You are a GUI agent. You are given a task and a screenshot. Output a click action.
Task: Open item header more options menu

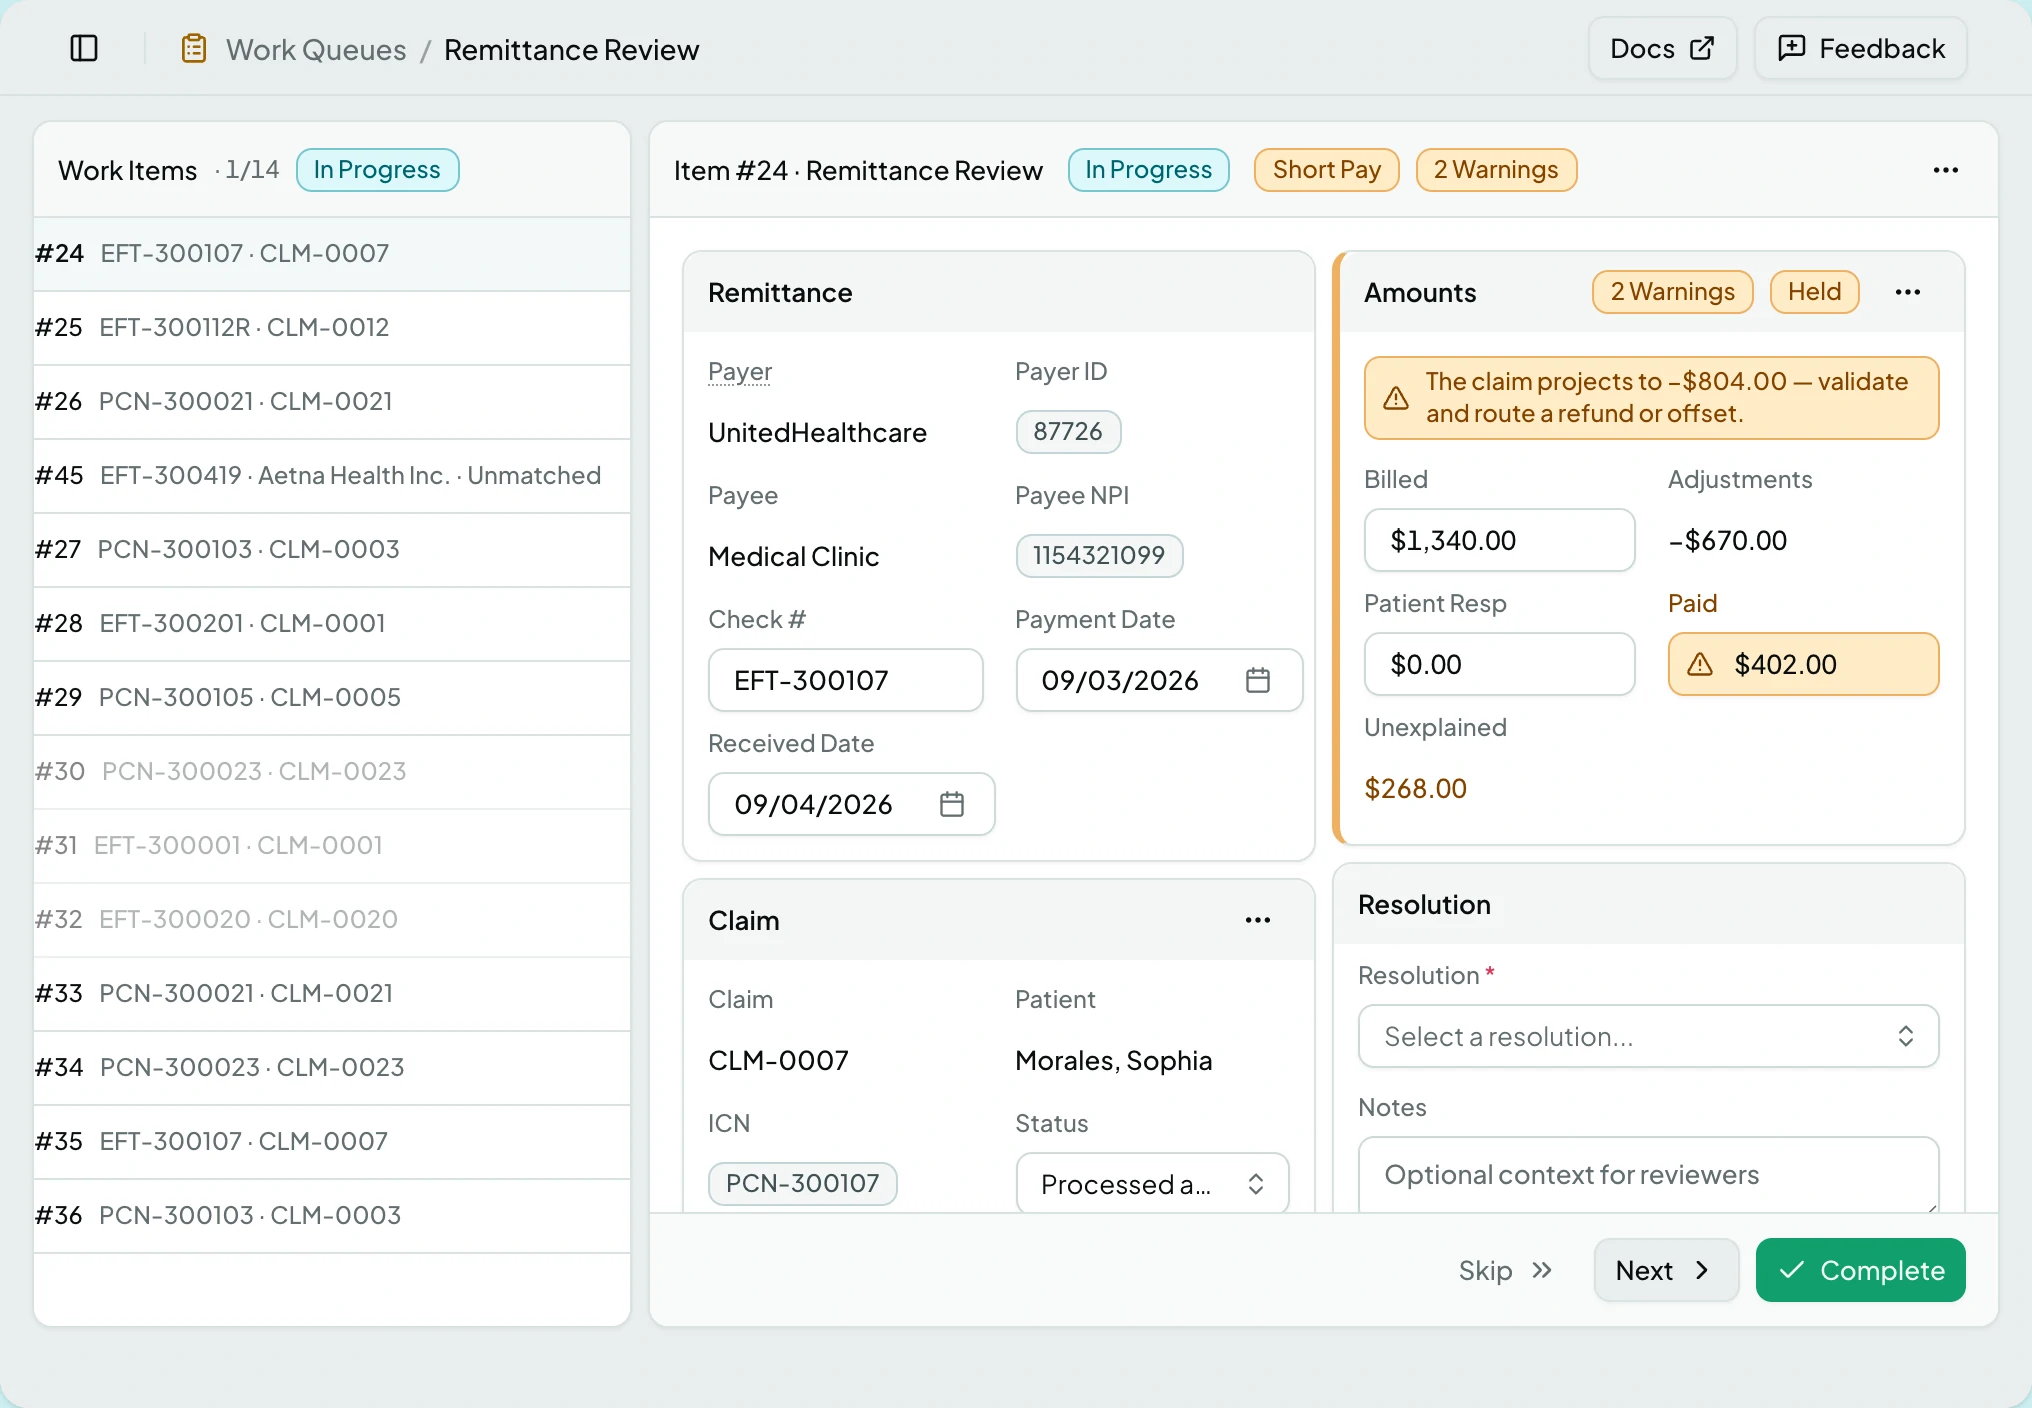(x=1946, y=170)
